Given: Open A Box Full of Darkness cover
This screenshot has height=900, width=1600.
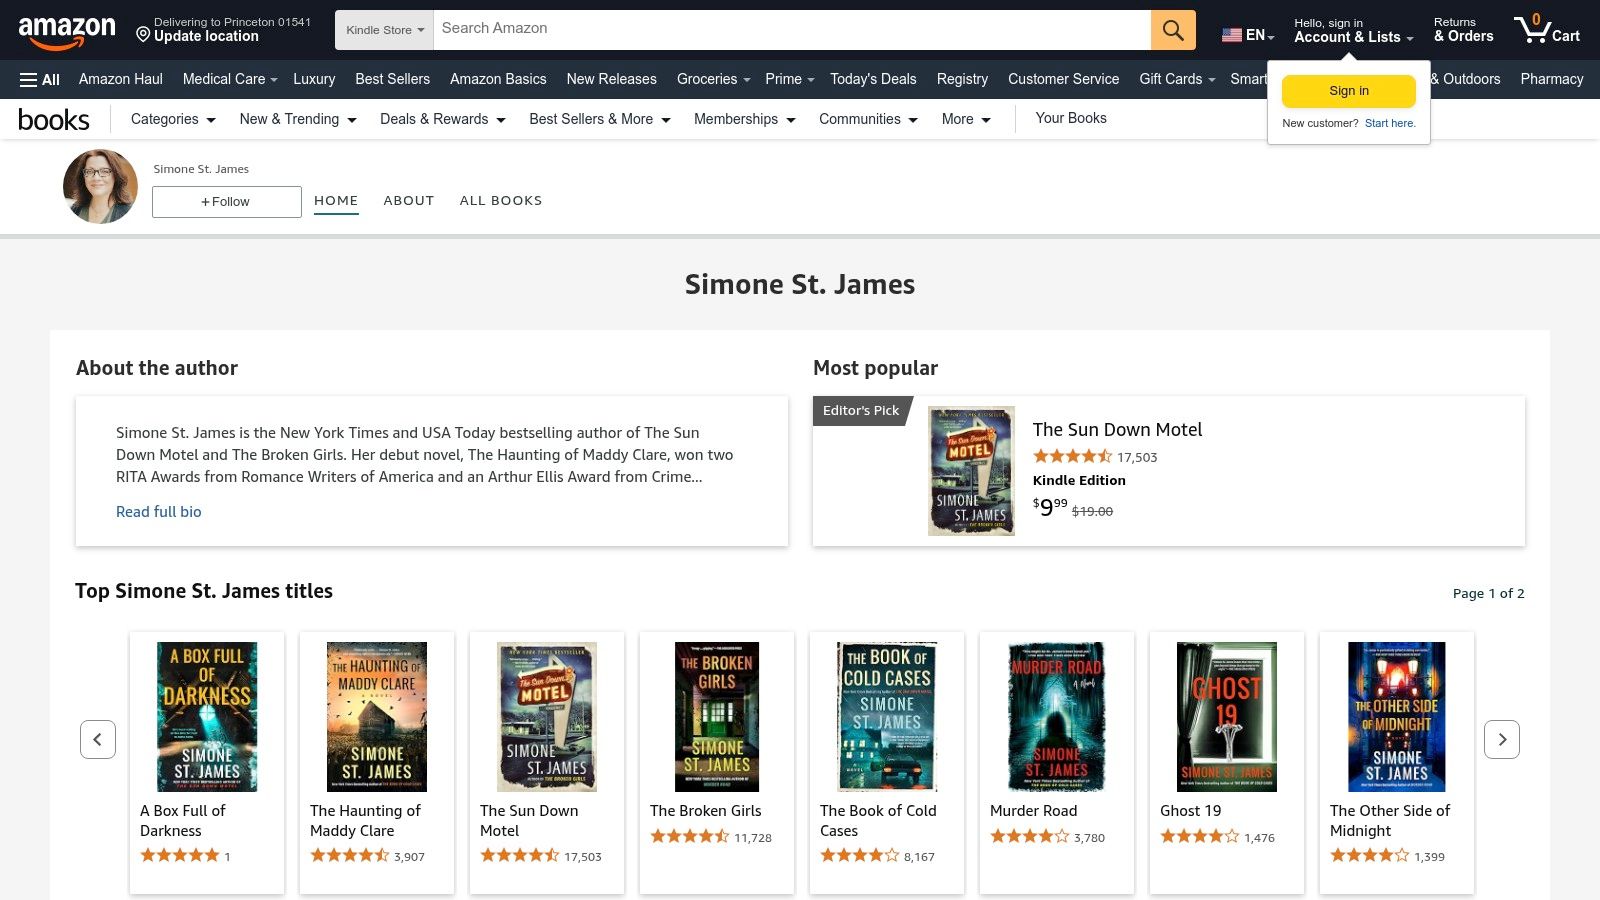Looking at the screenshot, I should pyautogui.click(x=207, y=717).
